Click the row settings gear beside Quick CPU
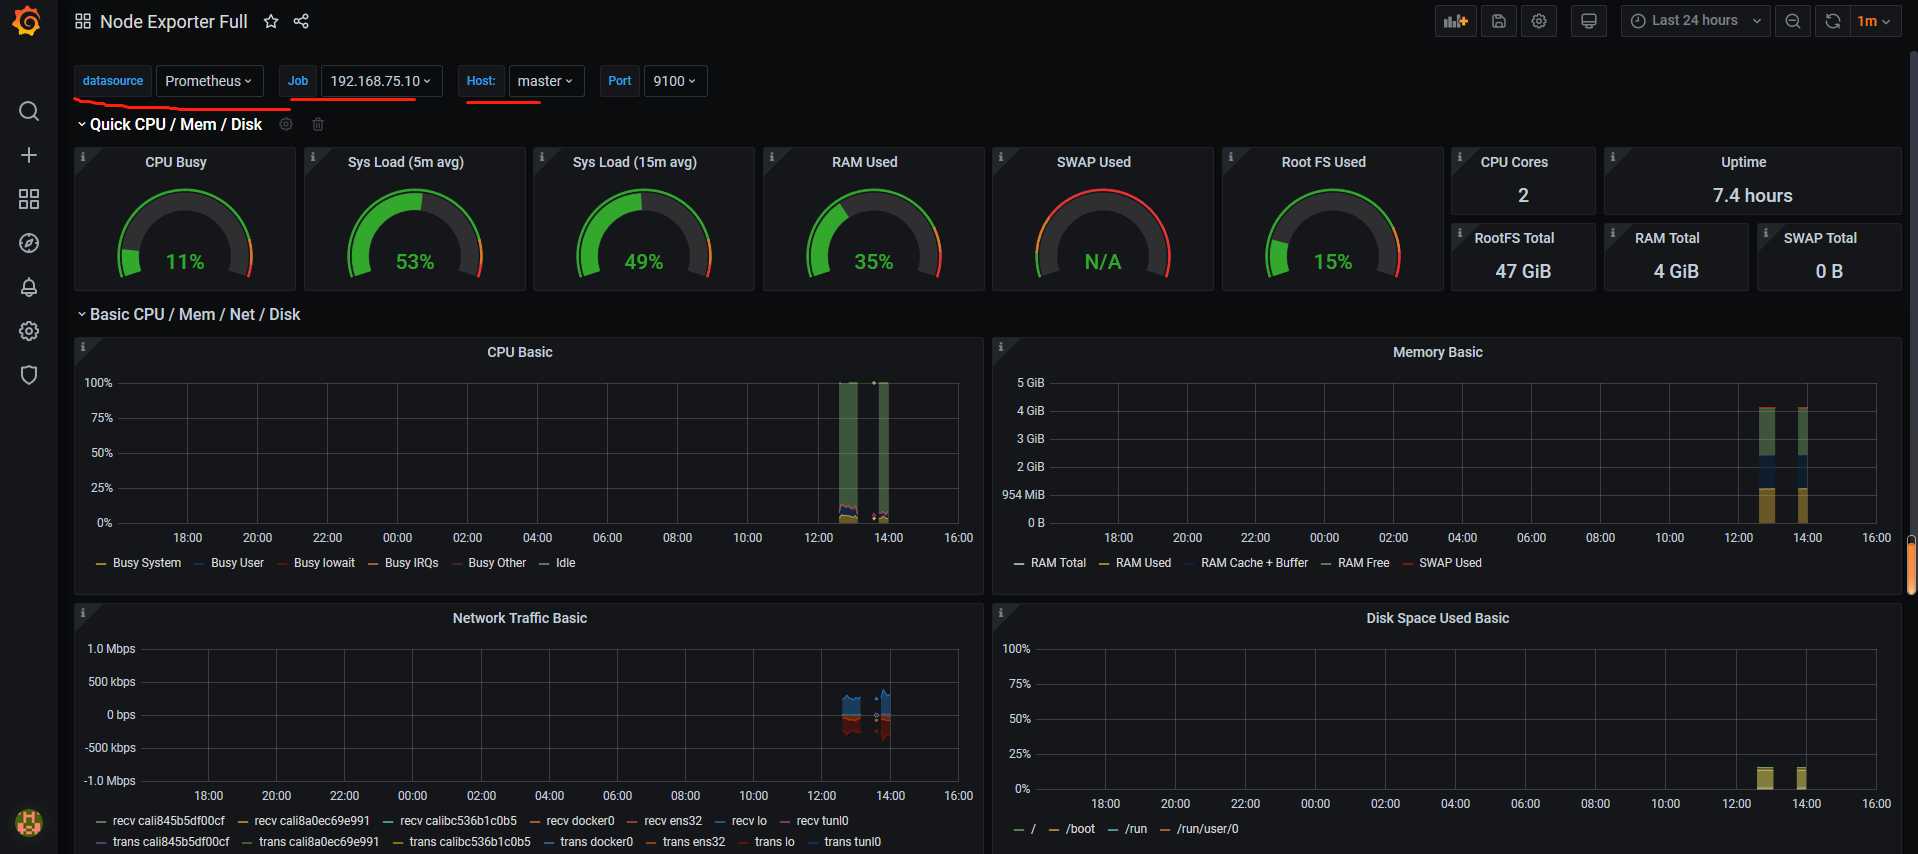The width and height of the screenshot is (1918, 854). tap(286, 124)
